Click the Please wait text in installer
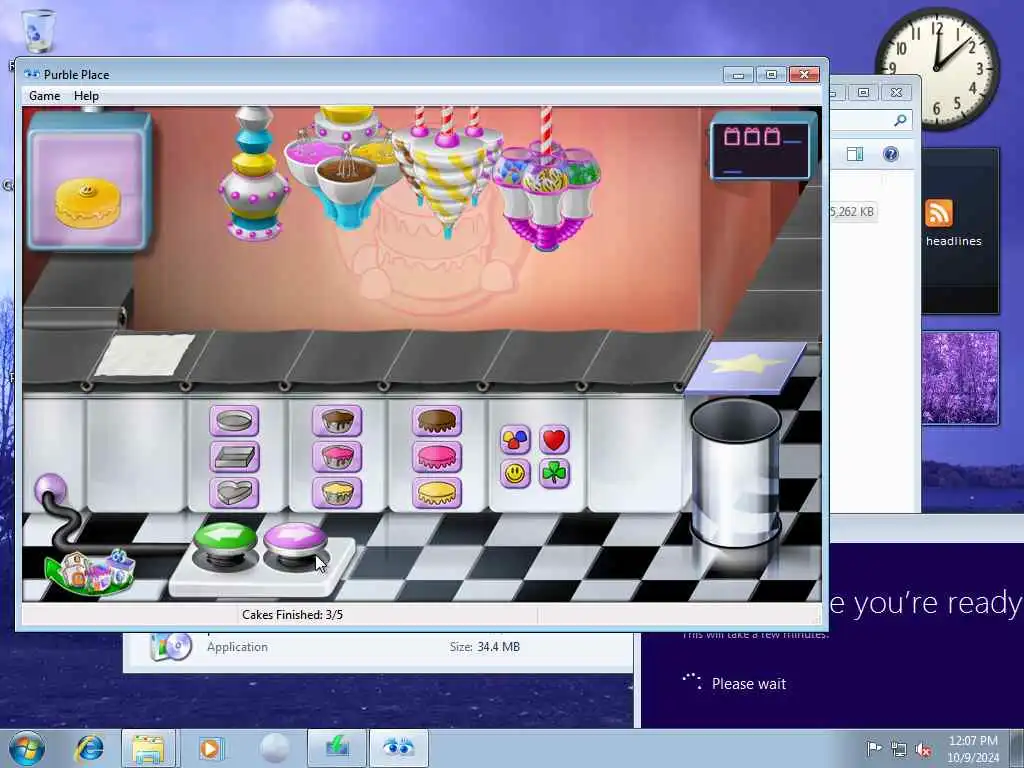Image resolution: width=1024 pixels, height=768 pixels. (748, 684)
